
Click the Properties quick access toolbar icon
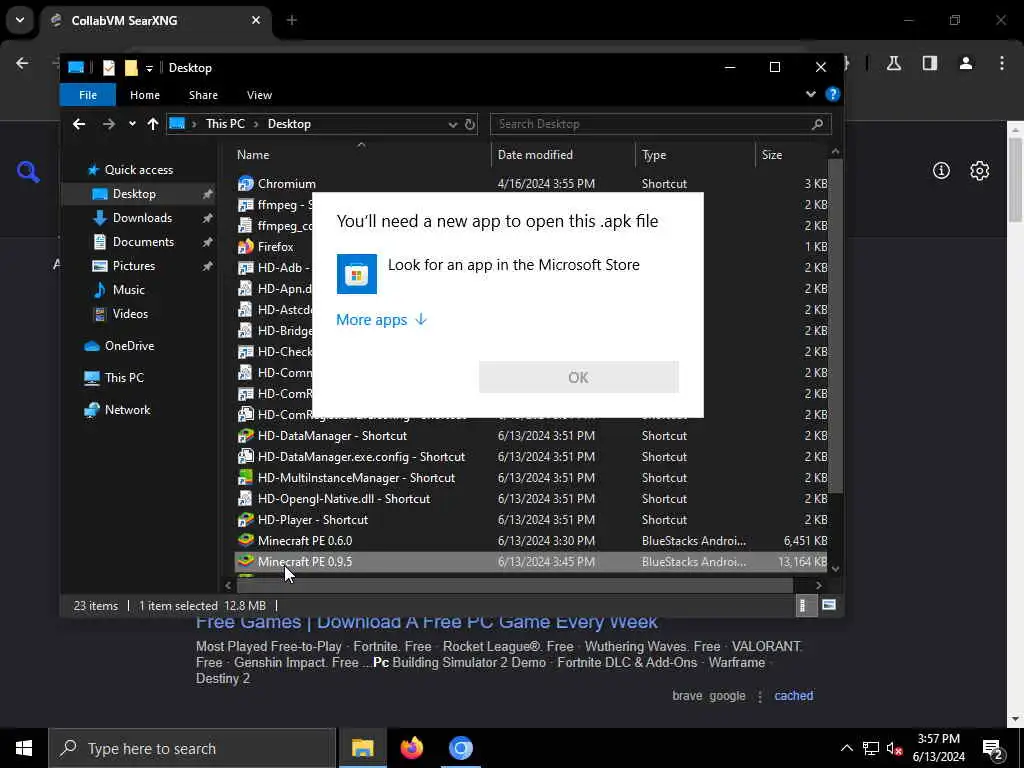point(109,67)
